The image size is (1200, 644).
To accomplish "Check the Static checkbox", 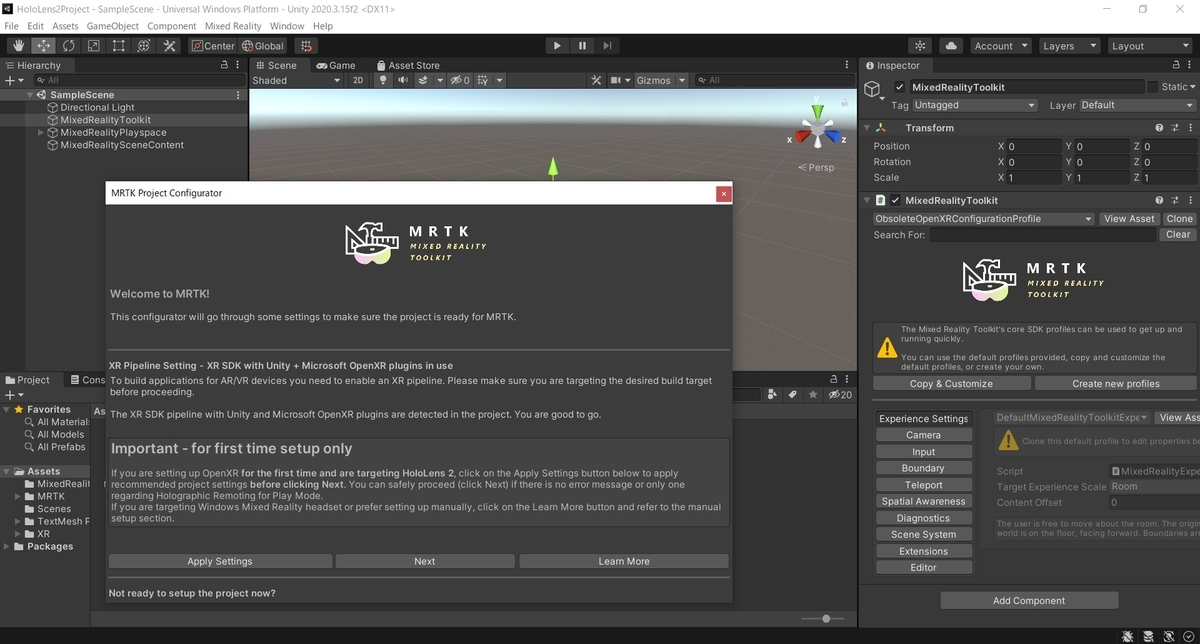I will click(x=1153, y=87).
